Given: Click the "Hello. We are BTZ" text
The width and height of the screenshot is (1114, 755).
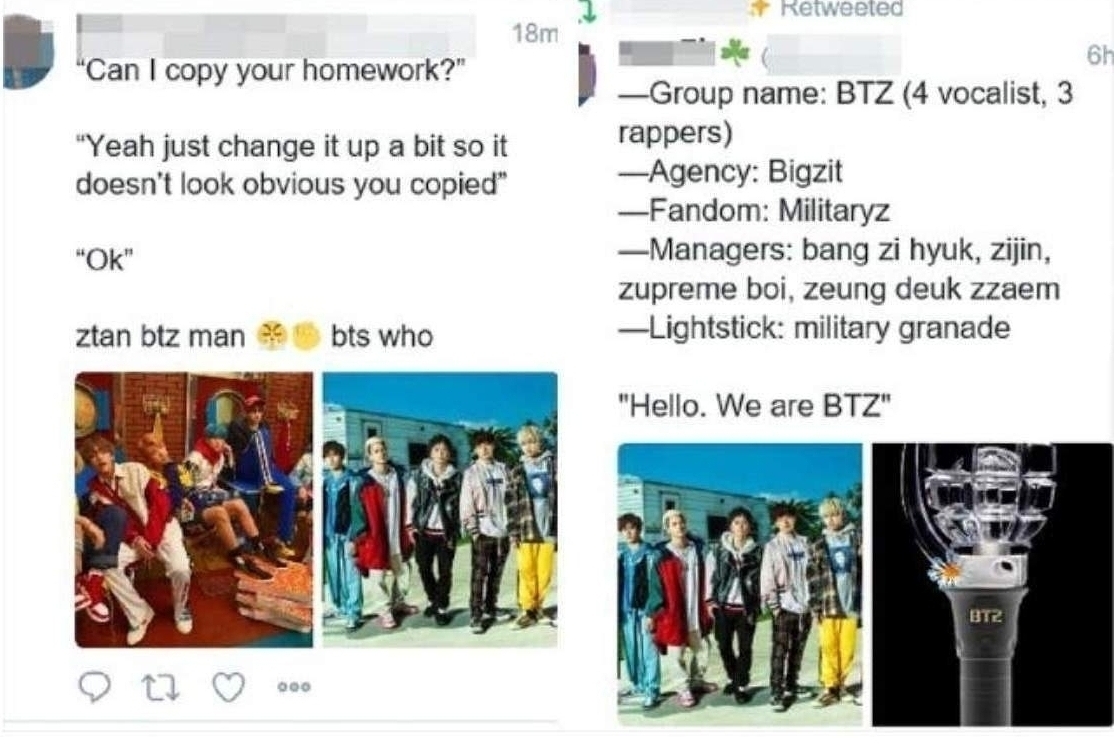Looking at the screenshot, I should [x=755, y=406].
